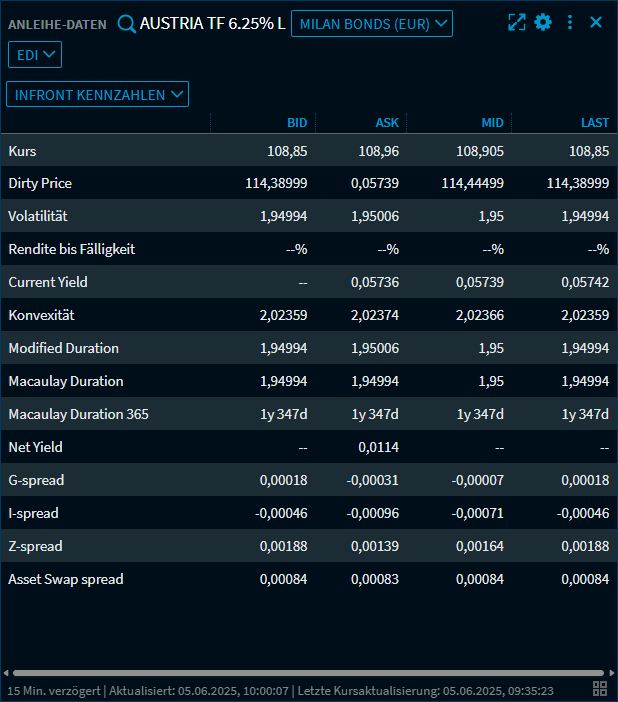Select the Z-spread row label
This screenshot has height=702, width=618.
[x=35, y=546]
